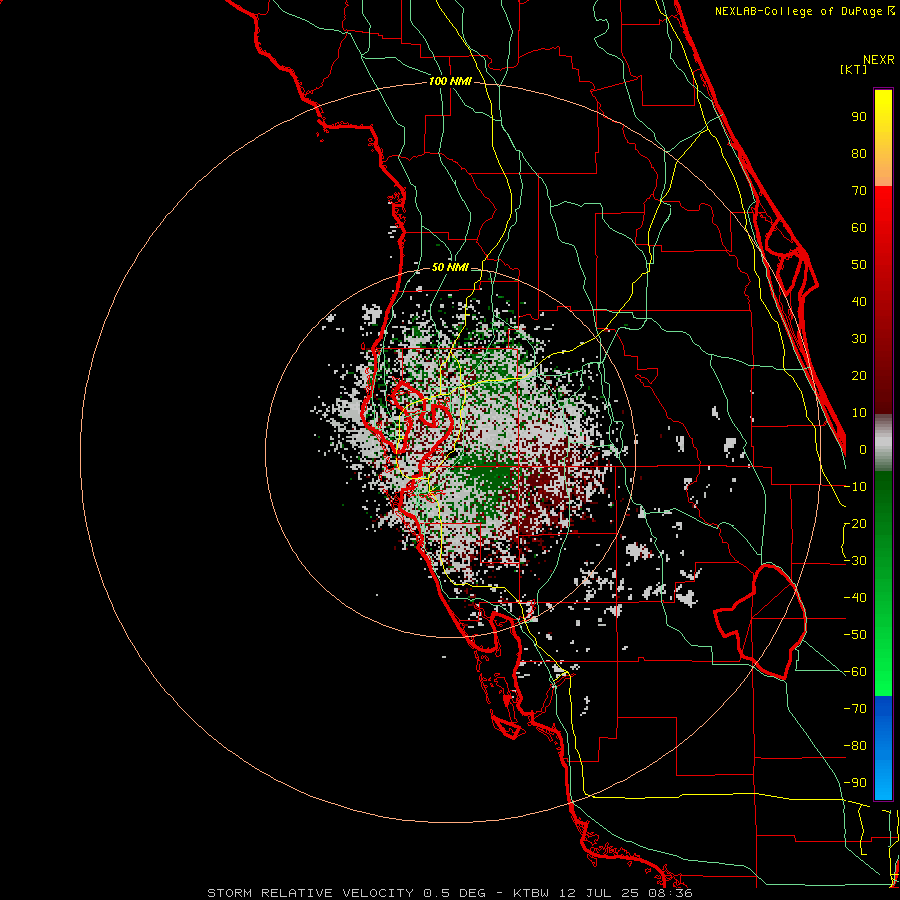Select the 100 NMI range ring label

[x=450, y=82]
